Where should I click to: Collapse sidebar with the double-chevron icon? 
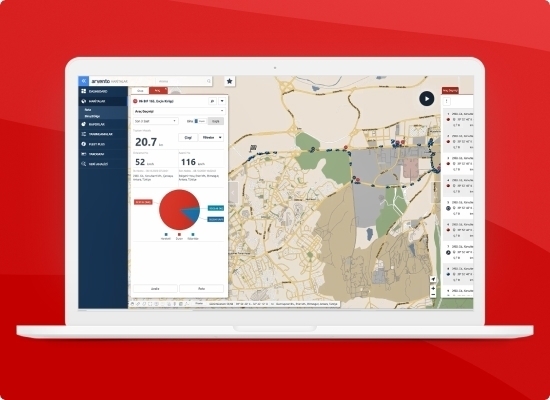point(83,81)
